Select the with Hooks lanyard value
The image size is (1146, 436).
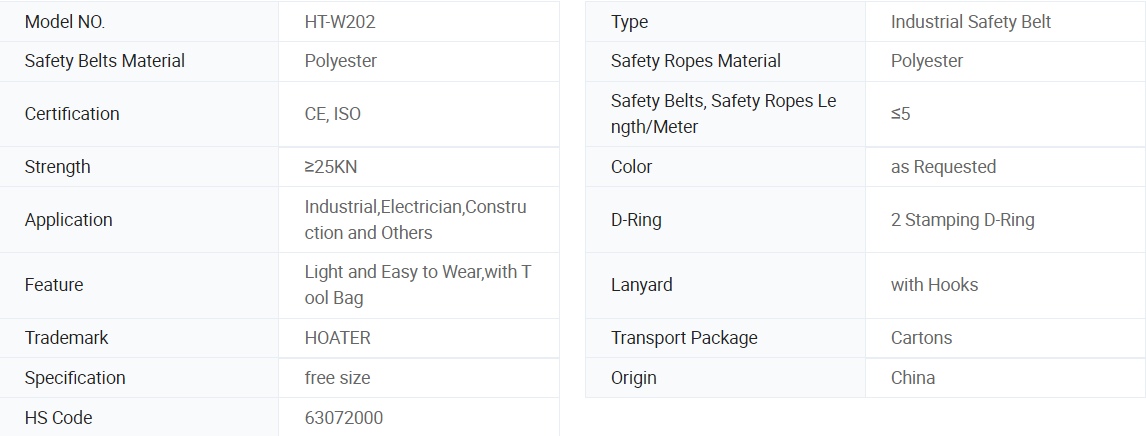tap(934, 285)
